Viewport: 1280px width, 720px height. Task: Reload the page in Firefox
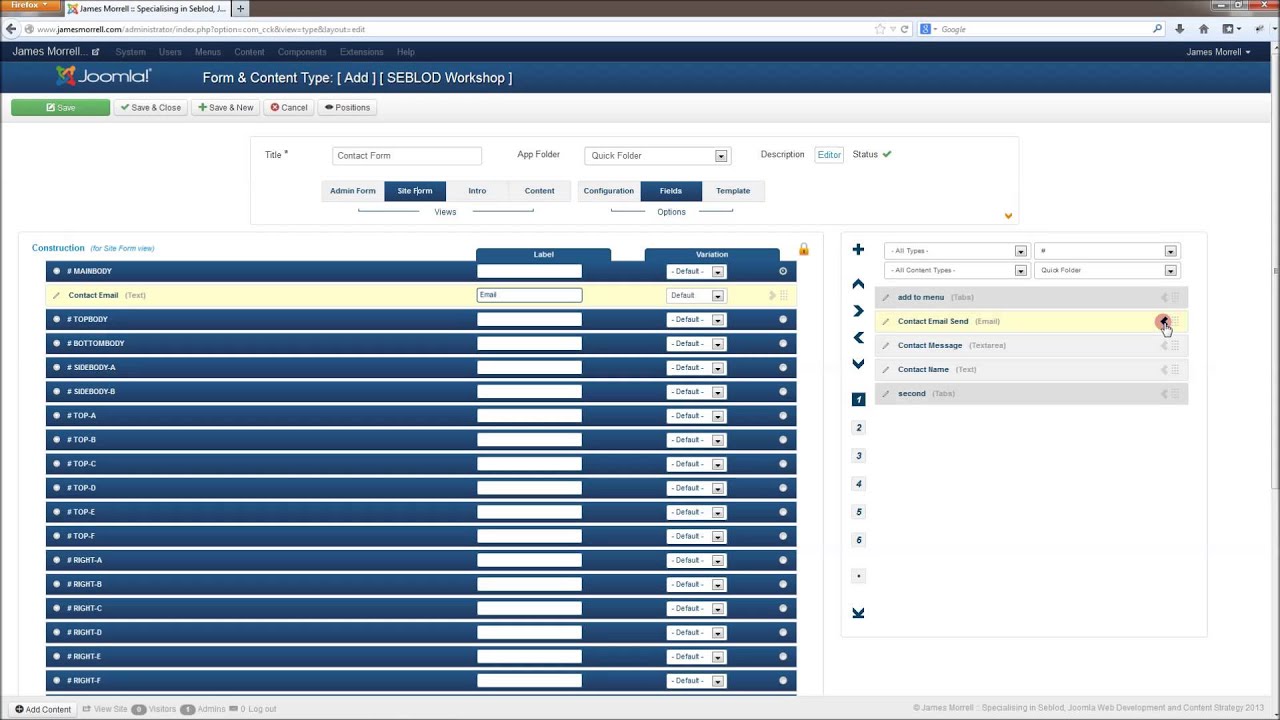pyautogui.click(x=905, y=29)
